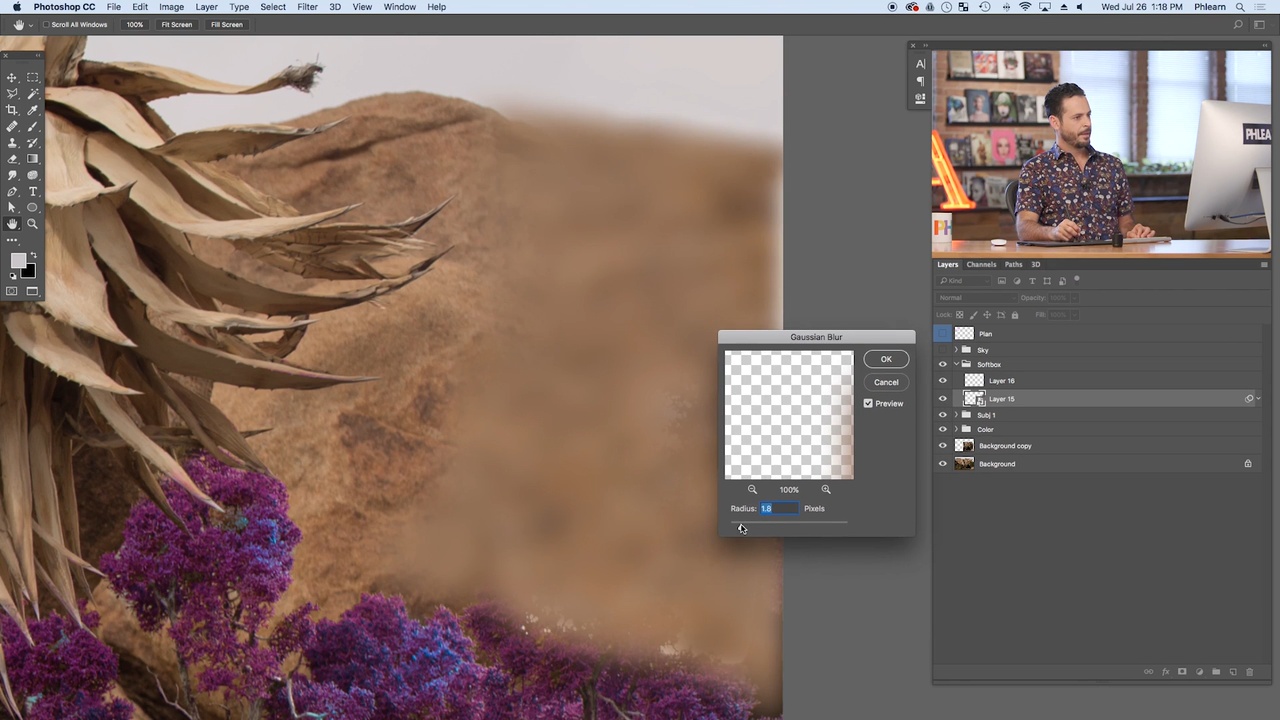Screen dimensions: 1280x720
Task: Expand Layer 15 smart filters arrow
Action: (x=1258, y=399)
